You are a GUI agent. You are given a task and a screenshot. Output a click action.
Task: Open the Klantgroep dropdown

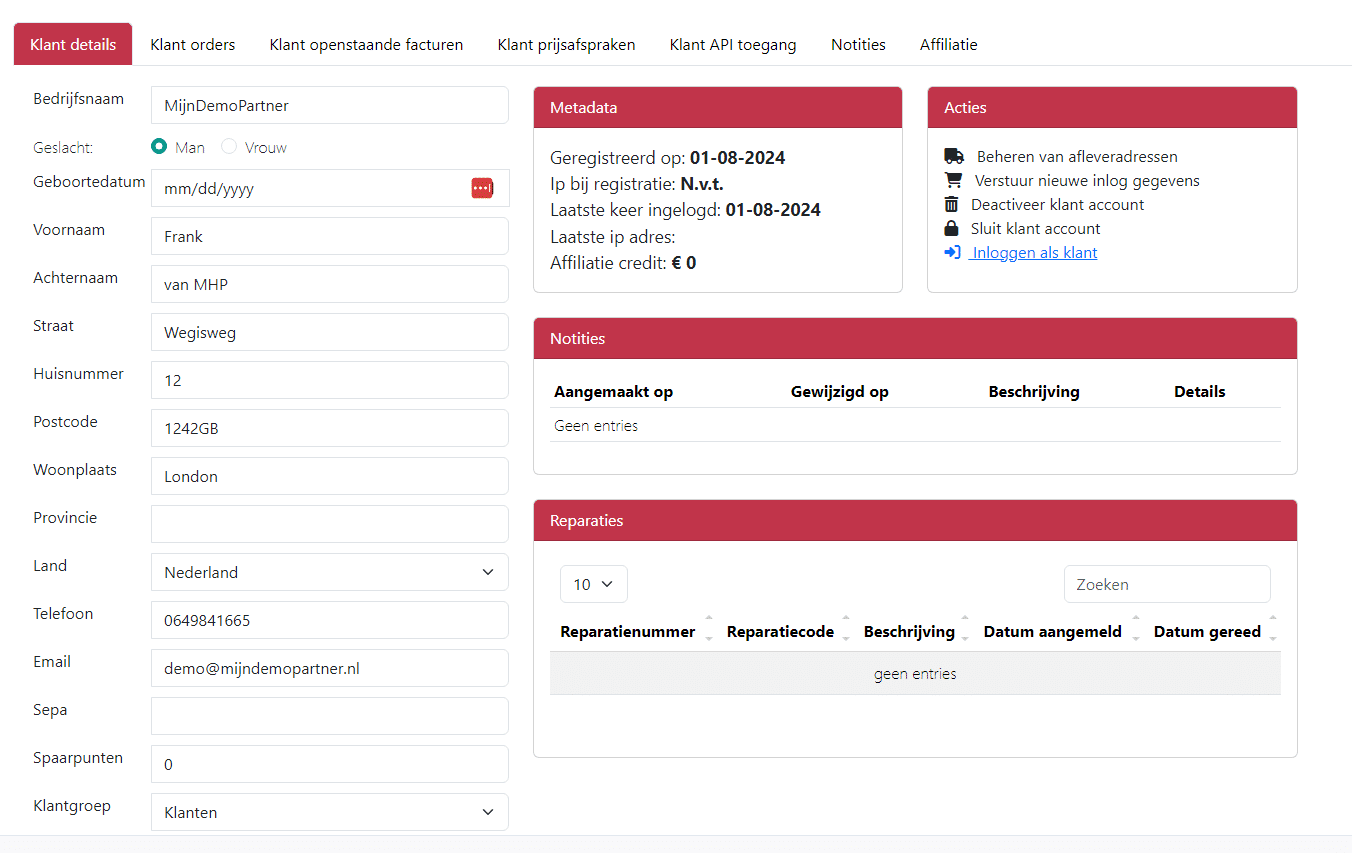pos(330,812)
